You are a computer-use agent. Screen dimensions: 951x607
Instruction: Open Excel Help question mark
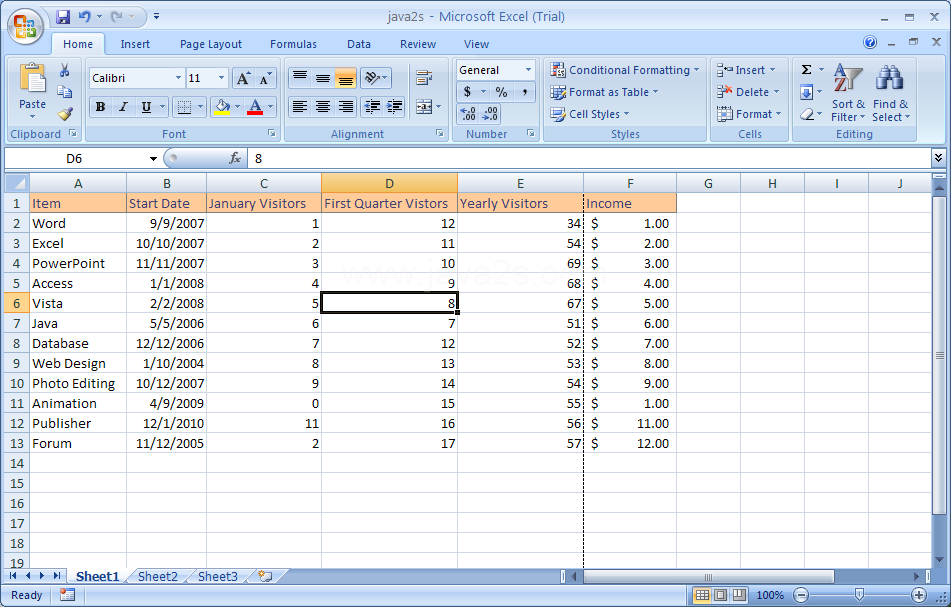pyautogui.click(x=870, y=42)
